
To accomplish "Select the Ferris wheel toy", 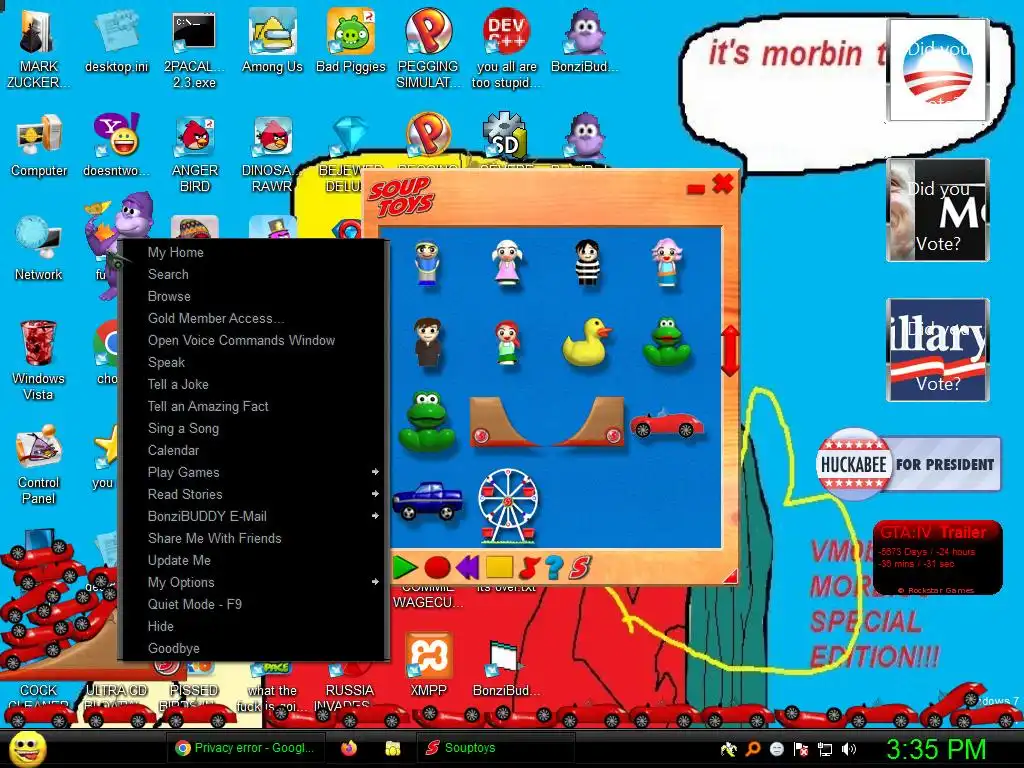I will coord(508,506).
